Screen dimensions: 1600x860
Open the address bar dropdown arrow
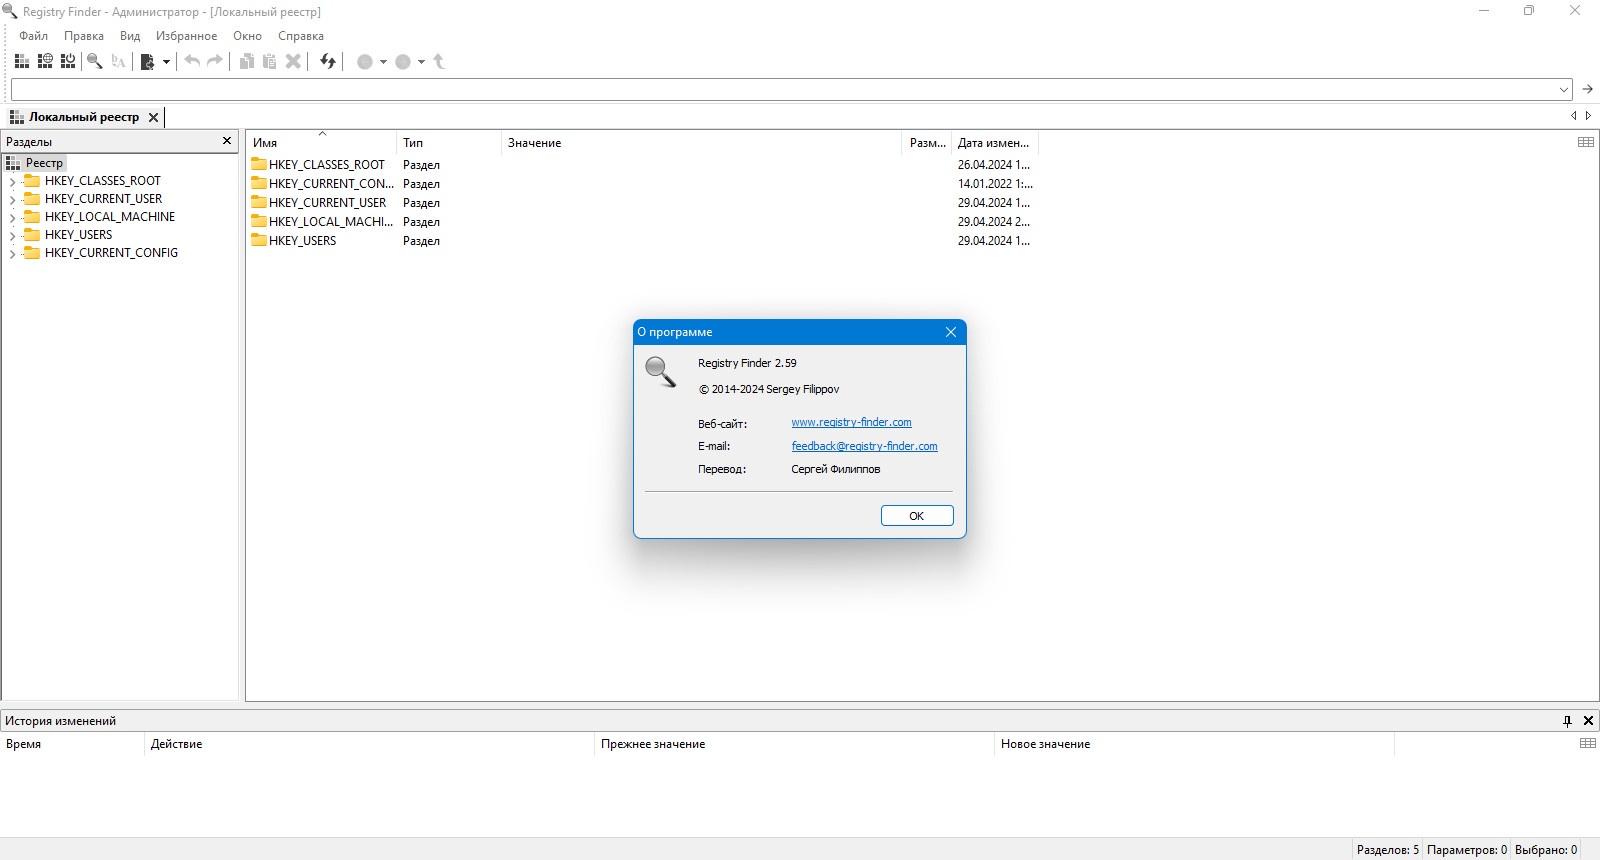click(1564, 90)
